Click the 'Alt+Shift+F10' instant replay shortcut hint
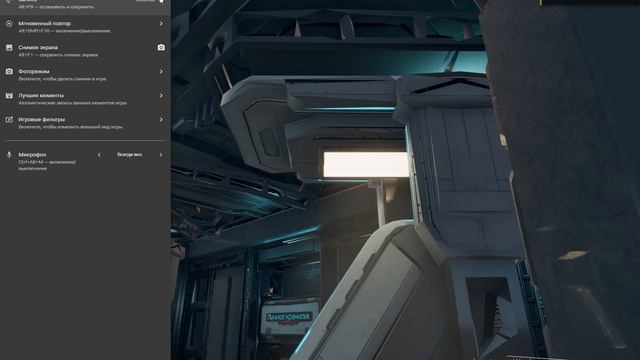640x360 pixels. point(64,31)
